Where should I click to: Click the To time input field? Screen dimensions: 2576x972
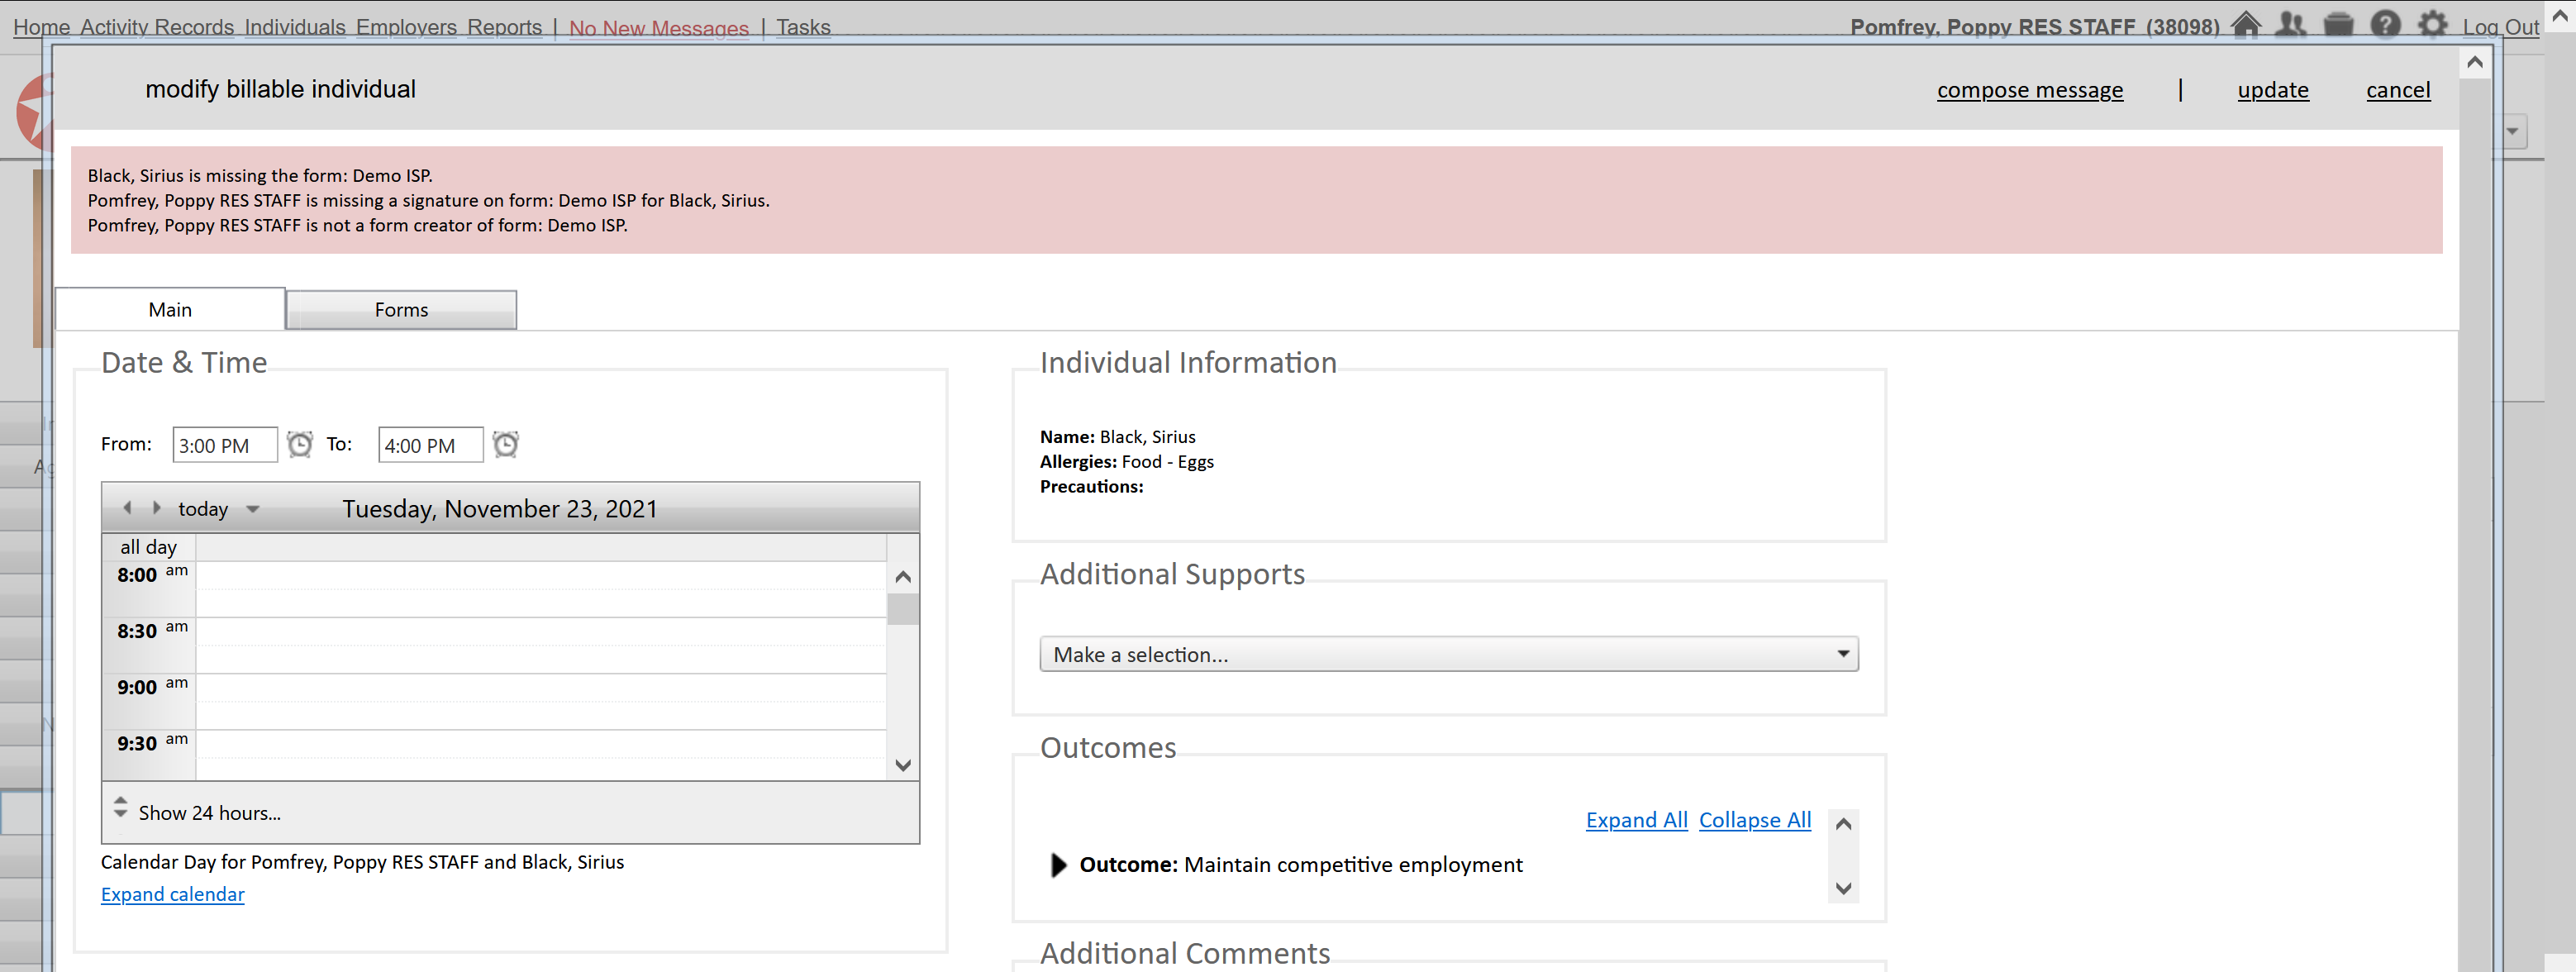tap(430, 445)
